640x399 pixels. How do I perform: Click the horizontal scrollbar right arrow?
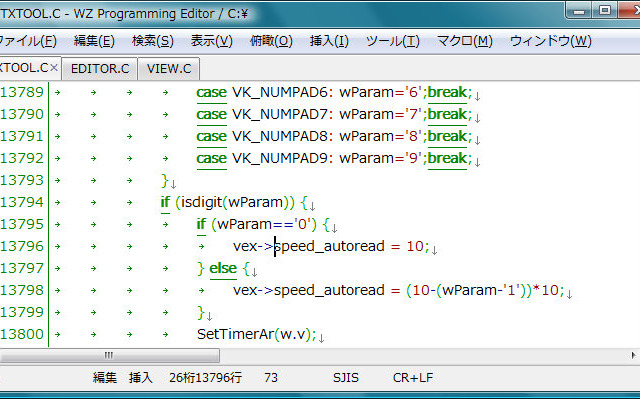[633, 355]
